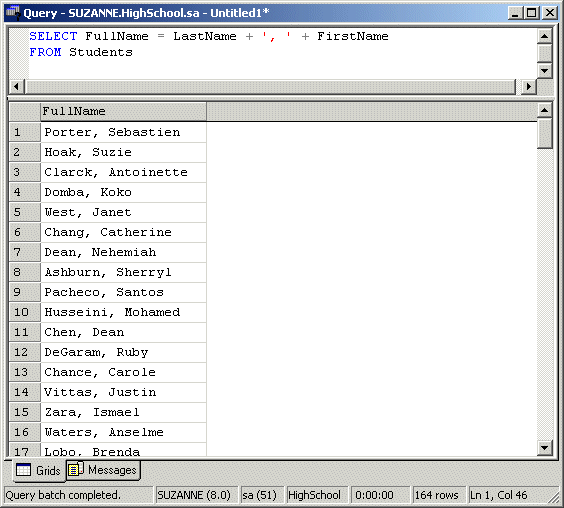Click the Query window title icon

(13, 13)
